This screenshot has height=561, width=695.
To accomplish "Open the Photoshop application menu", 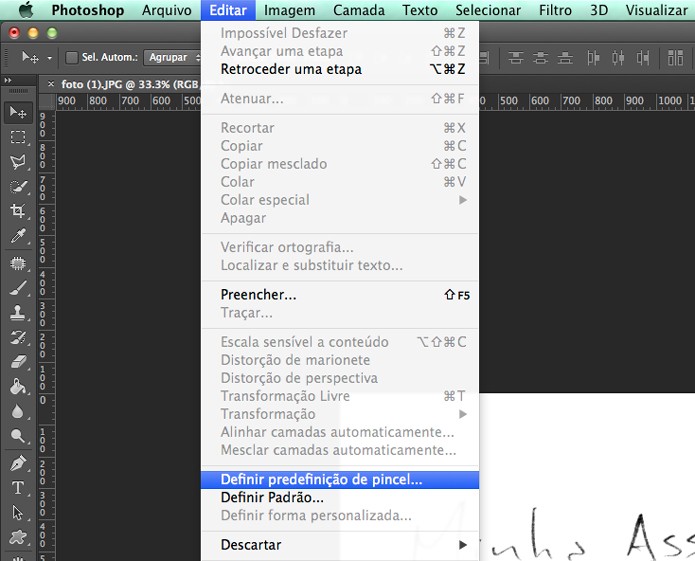I will pyautogui.click(x=88, y=10).
